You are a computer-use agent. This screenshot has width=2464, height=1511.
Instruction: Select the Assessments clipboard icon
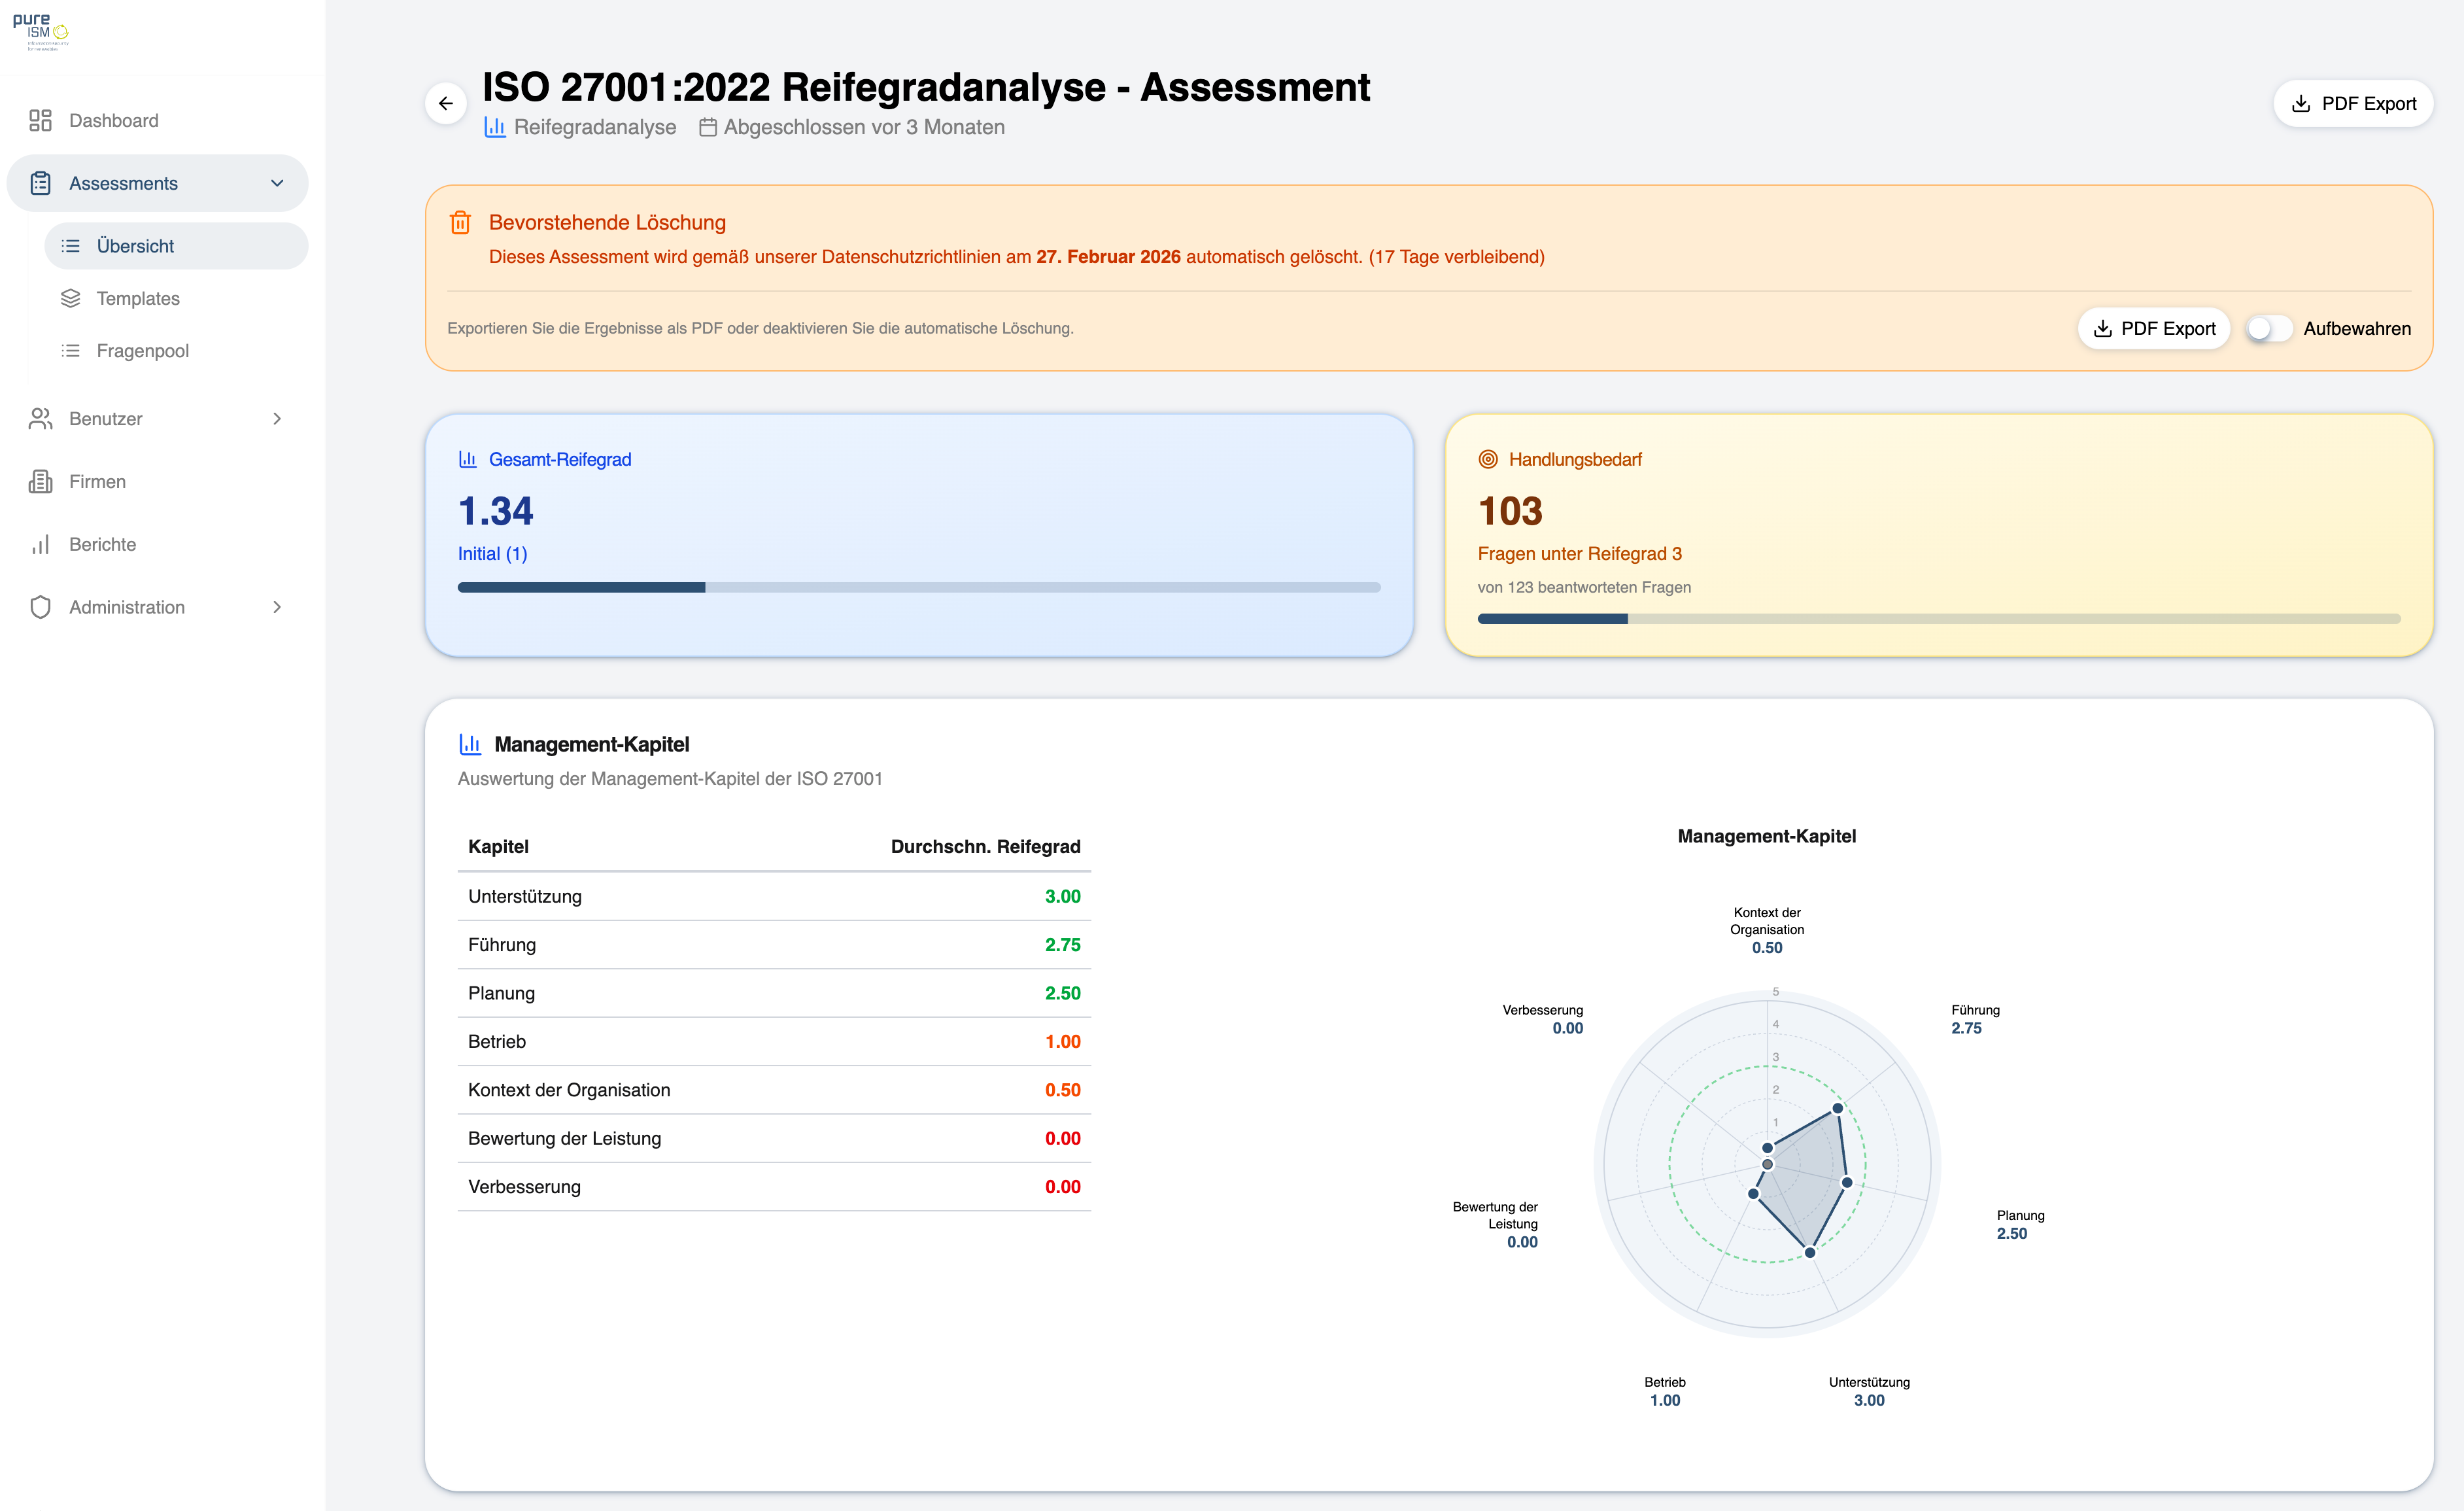[x=40, y=183]
